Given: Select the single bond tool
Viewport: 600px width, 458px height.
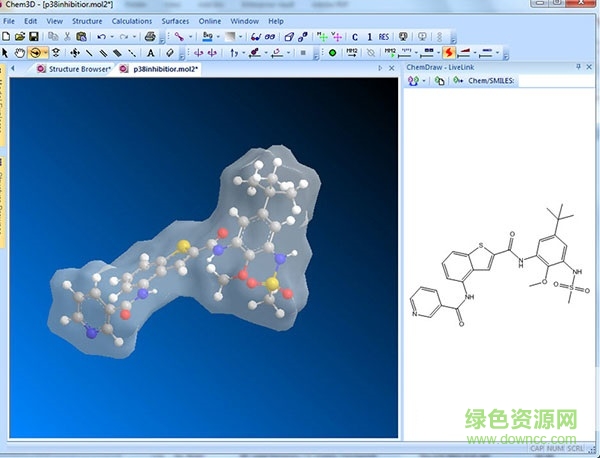Looking at the screenshot, I should [90, 52].
